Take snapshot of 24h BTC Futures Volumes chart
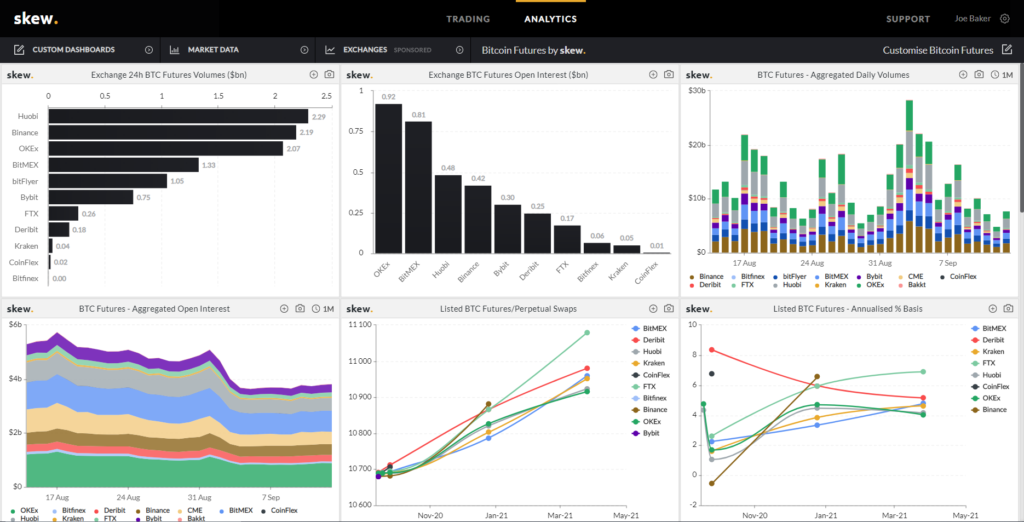Viewport: 1024px width, 522px height. 329,74
